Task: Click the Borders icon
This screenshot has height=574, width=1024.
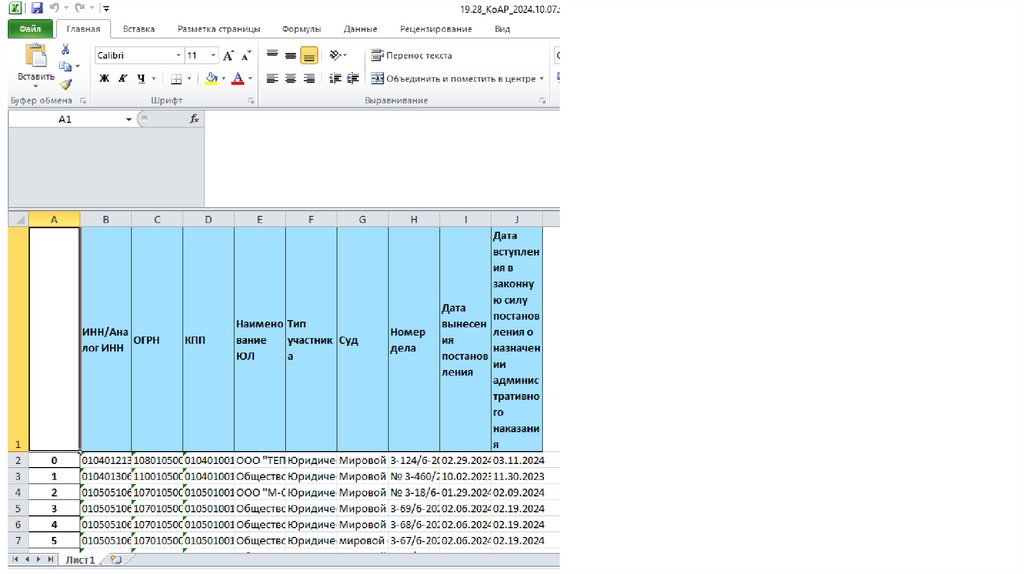Action: [x=176, y=79]
